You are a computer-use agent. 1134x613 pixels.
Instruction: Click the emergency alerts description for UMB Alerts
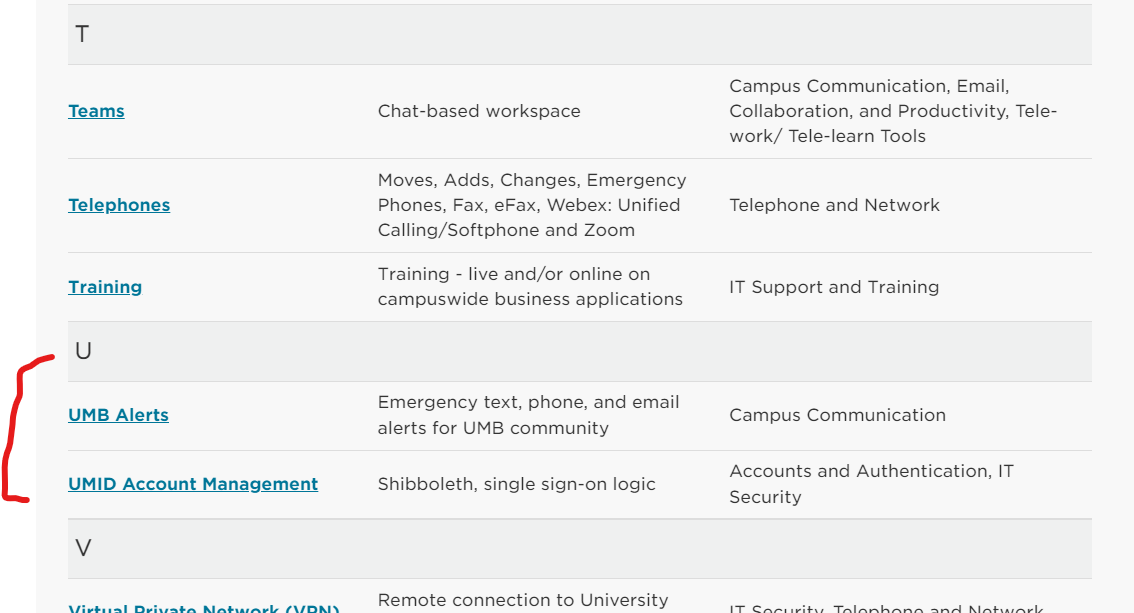click(528, 415)
